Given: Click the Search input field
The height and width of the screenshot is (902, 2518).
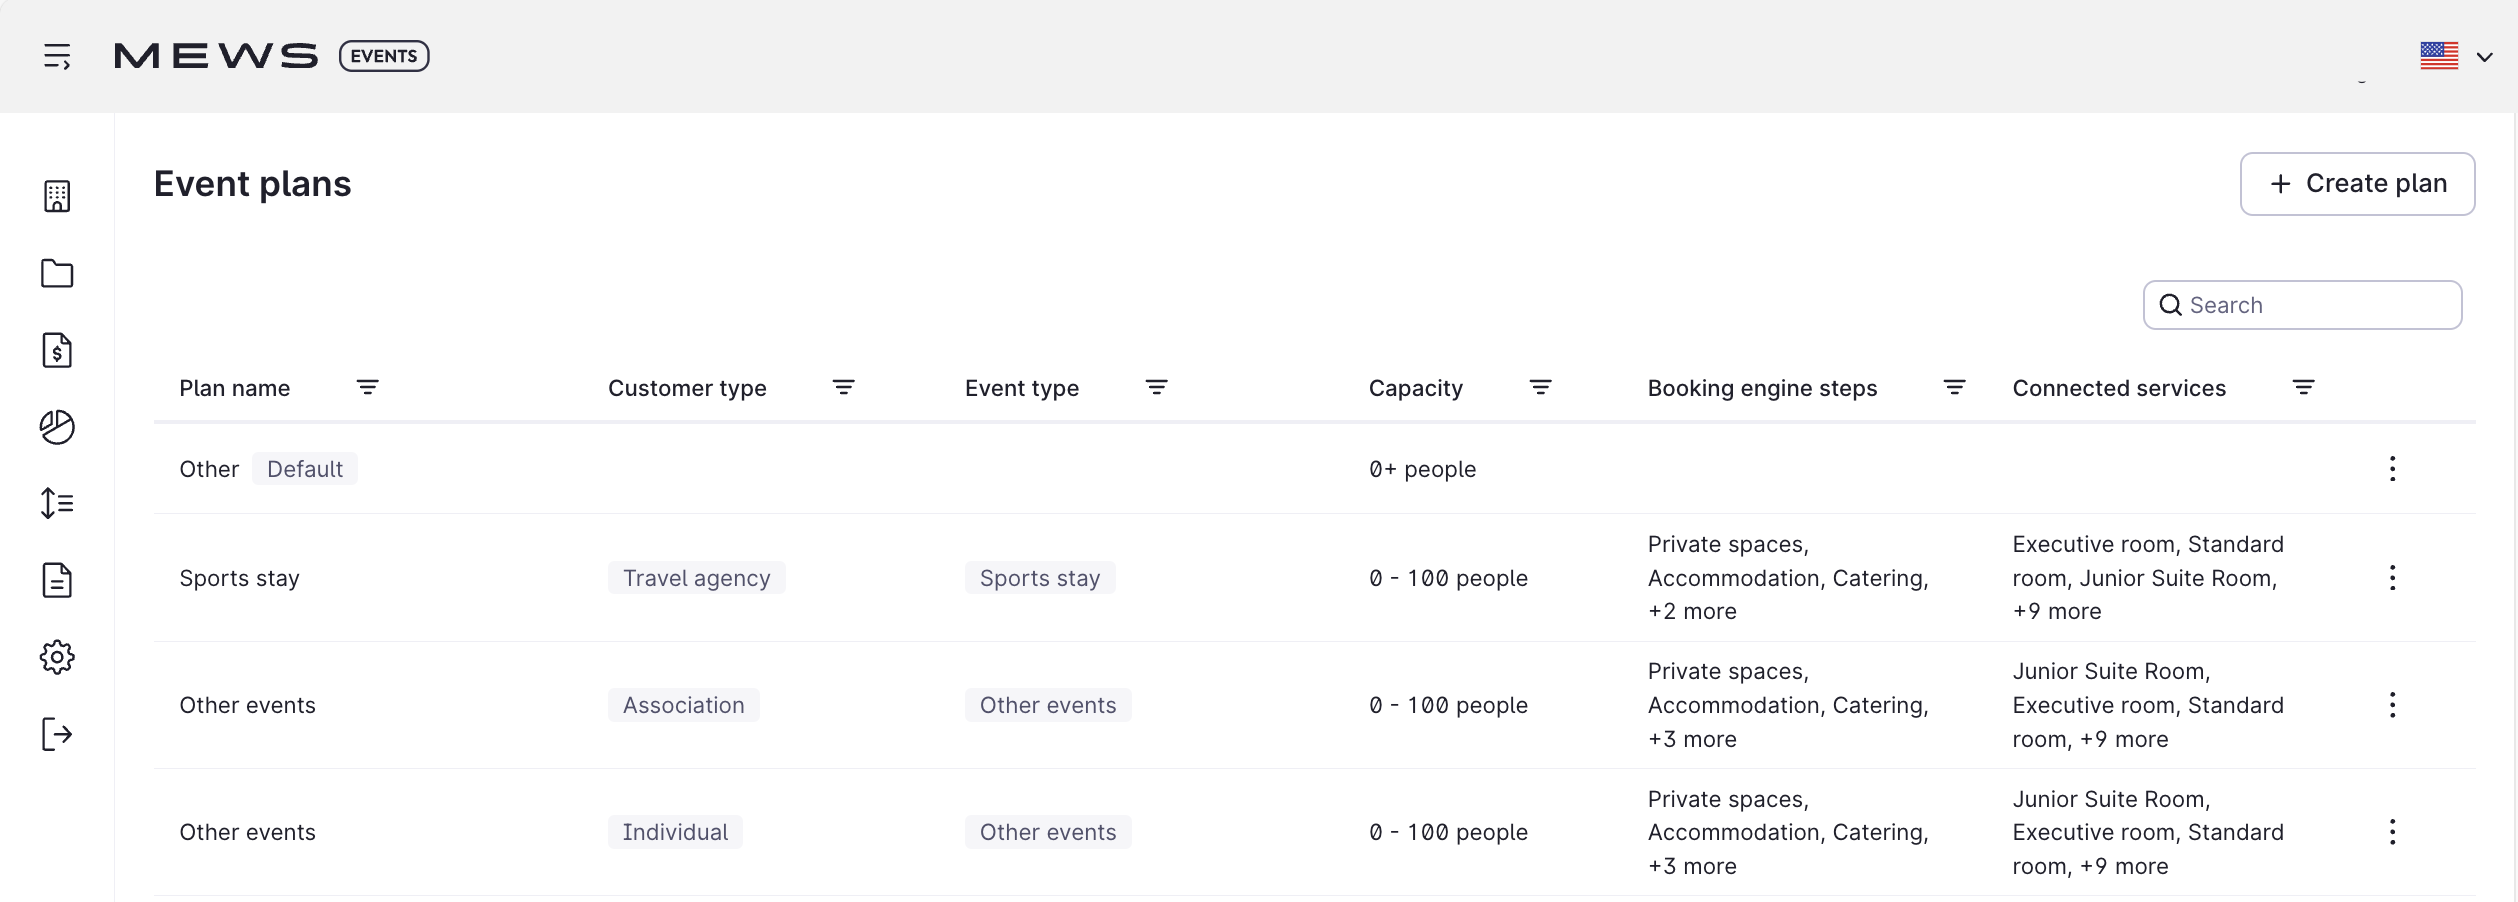Looking at the screenshot, I should [2303, 305].
